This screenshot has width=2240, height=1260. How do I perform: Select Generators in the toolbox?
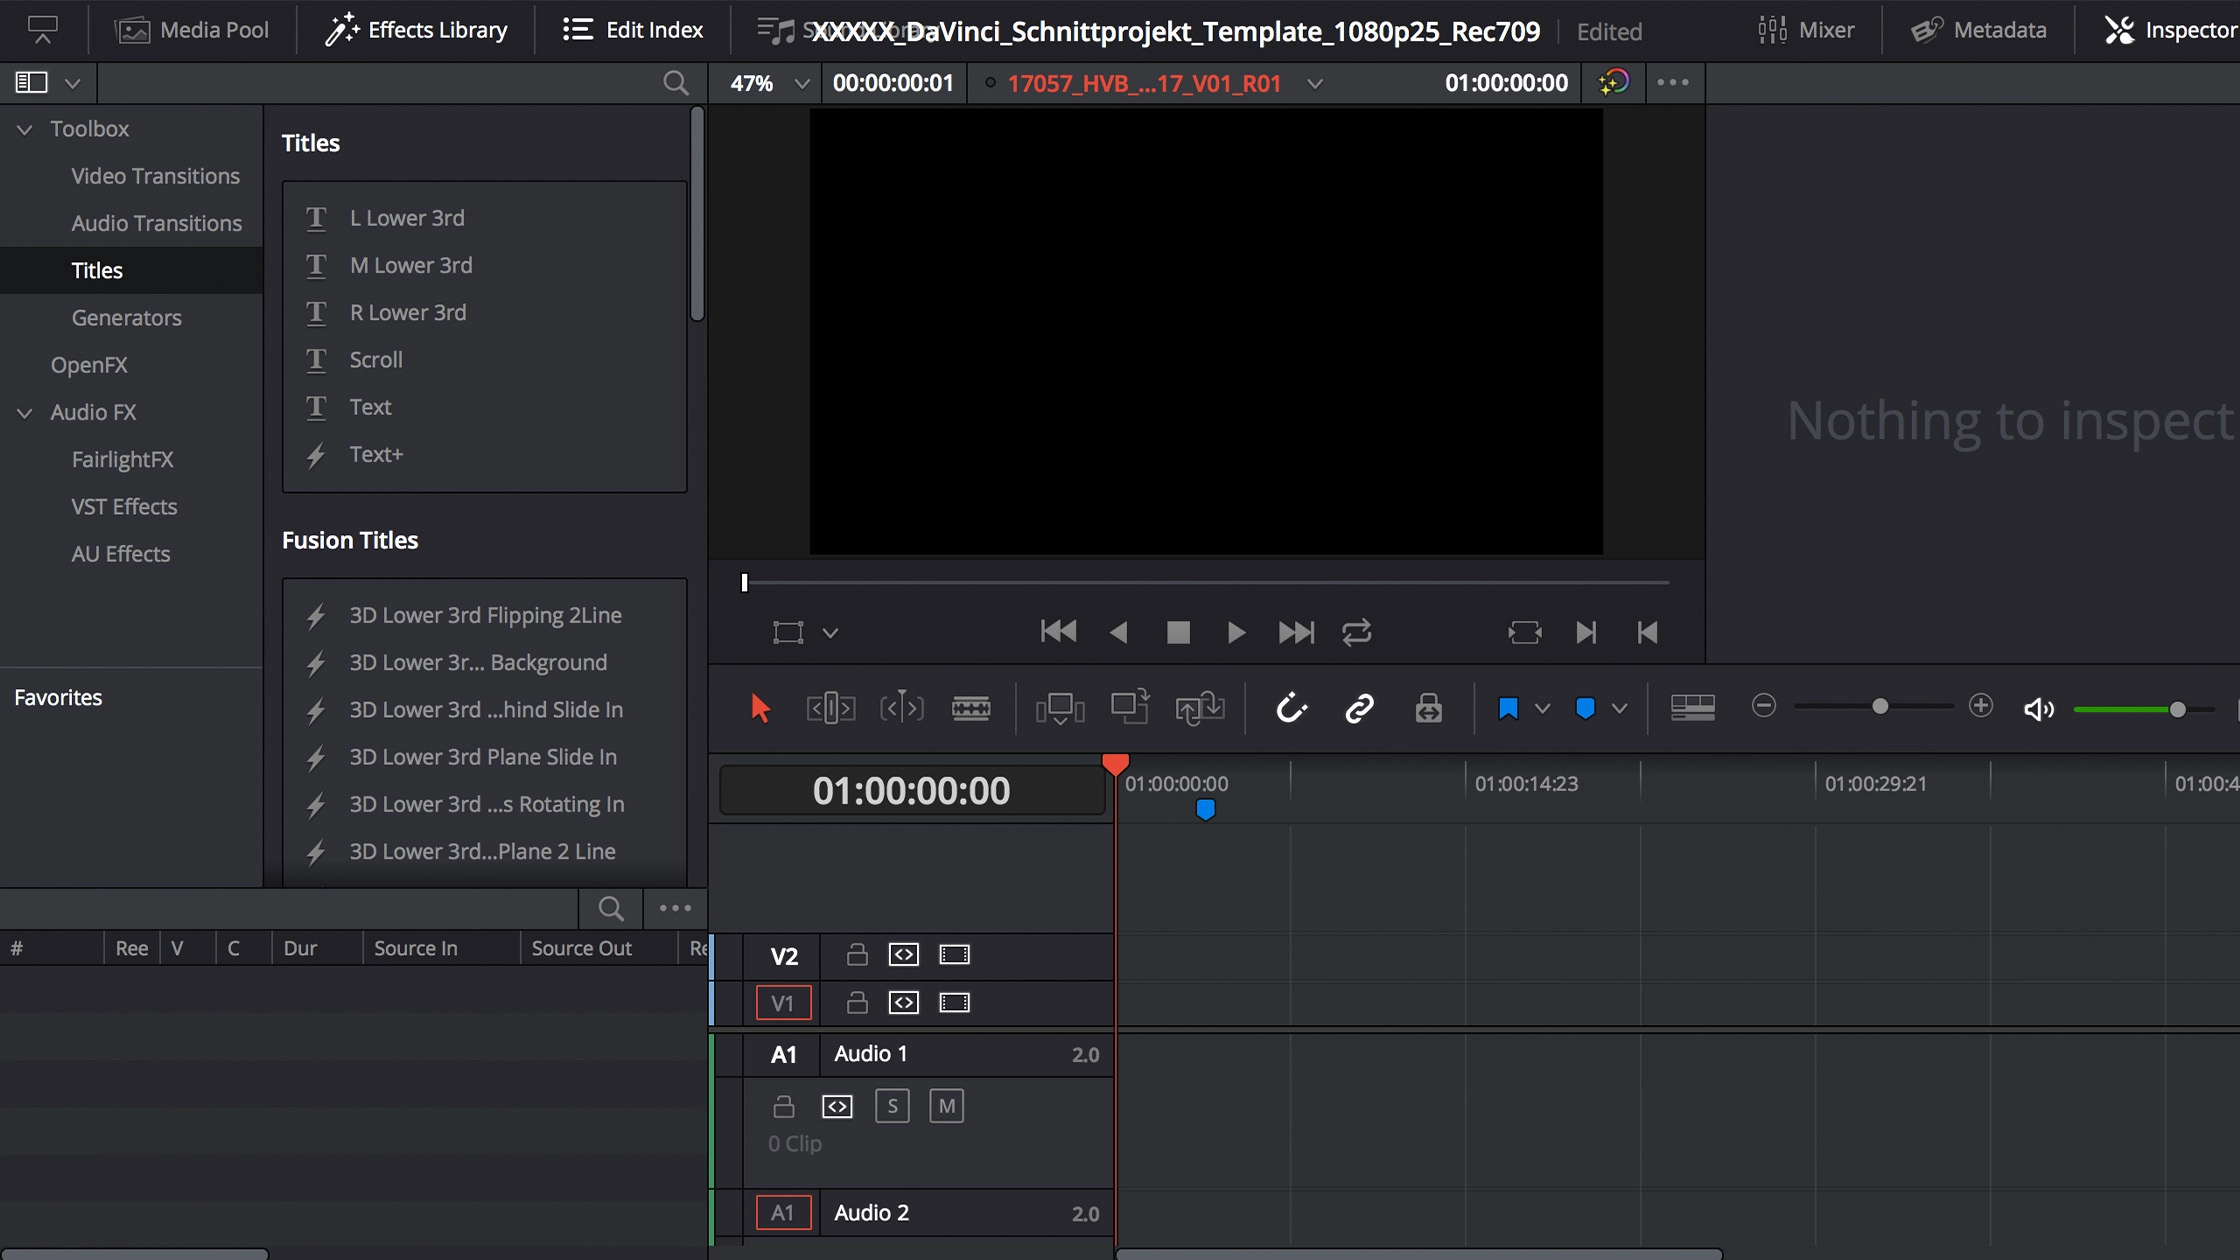point(126,318)
